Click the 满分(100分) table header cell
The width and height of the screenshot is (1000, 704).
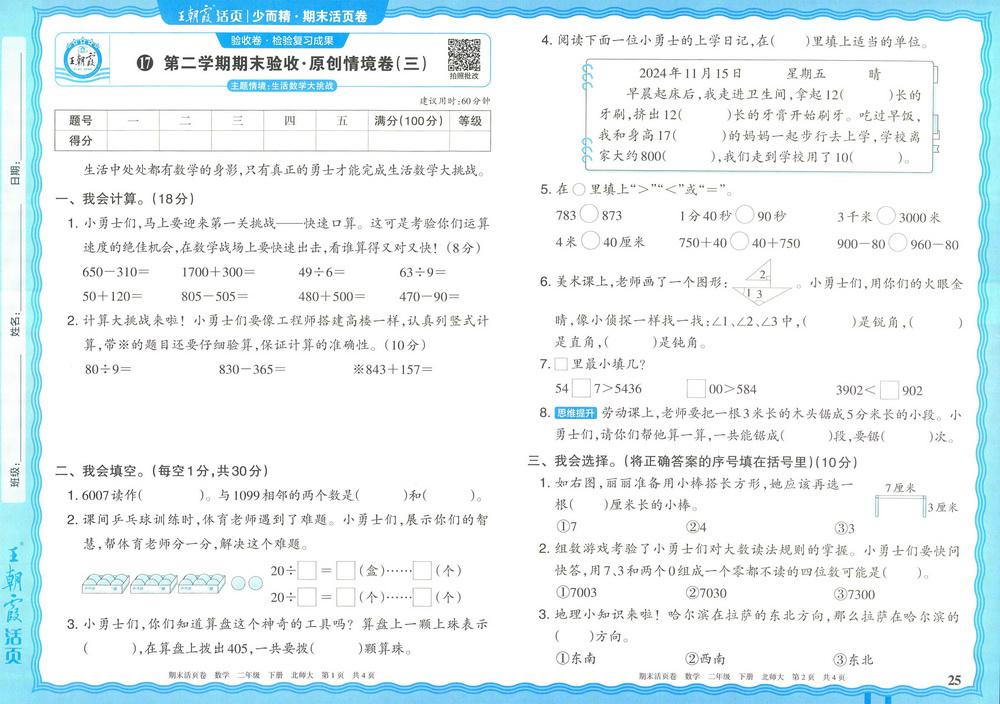[409, 121]
